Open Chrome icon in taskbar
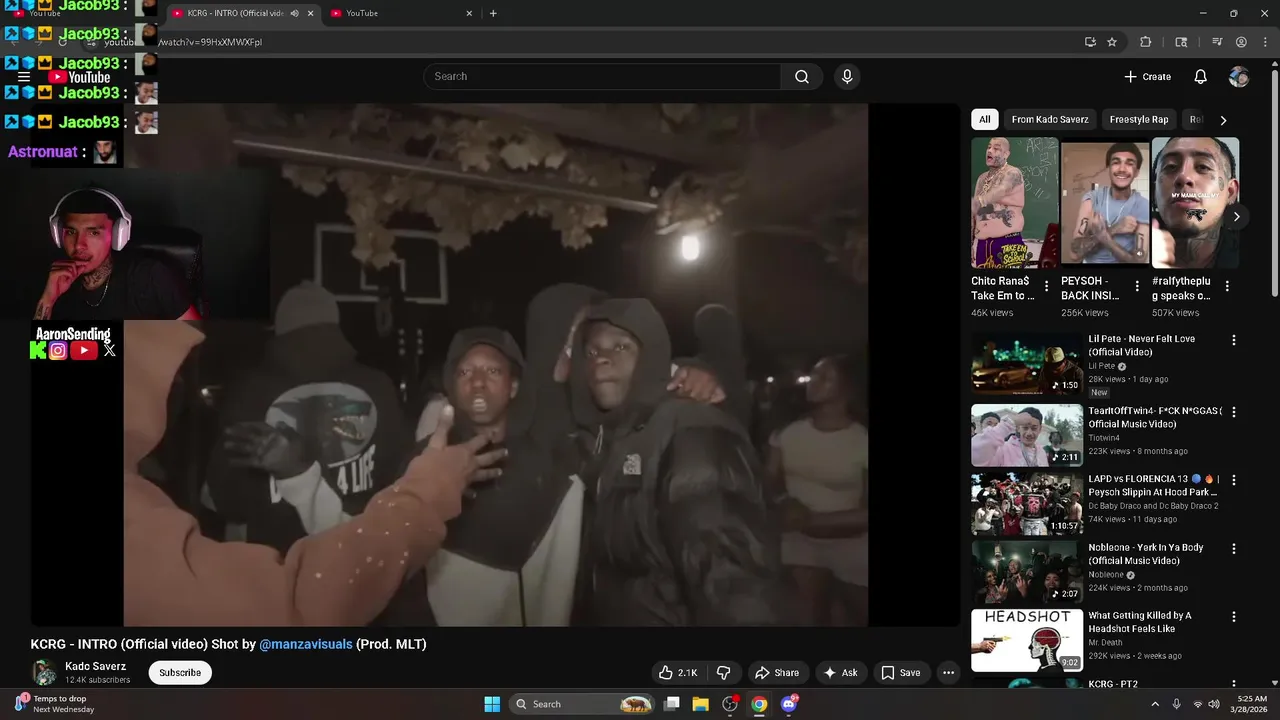 click(759, 704)
